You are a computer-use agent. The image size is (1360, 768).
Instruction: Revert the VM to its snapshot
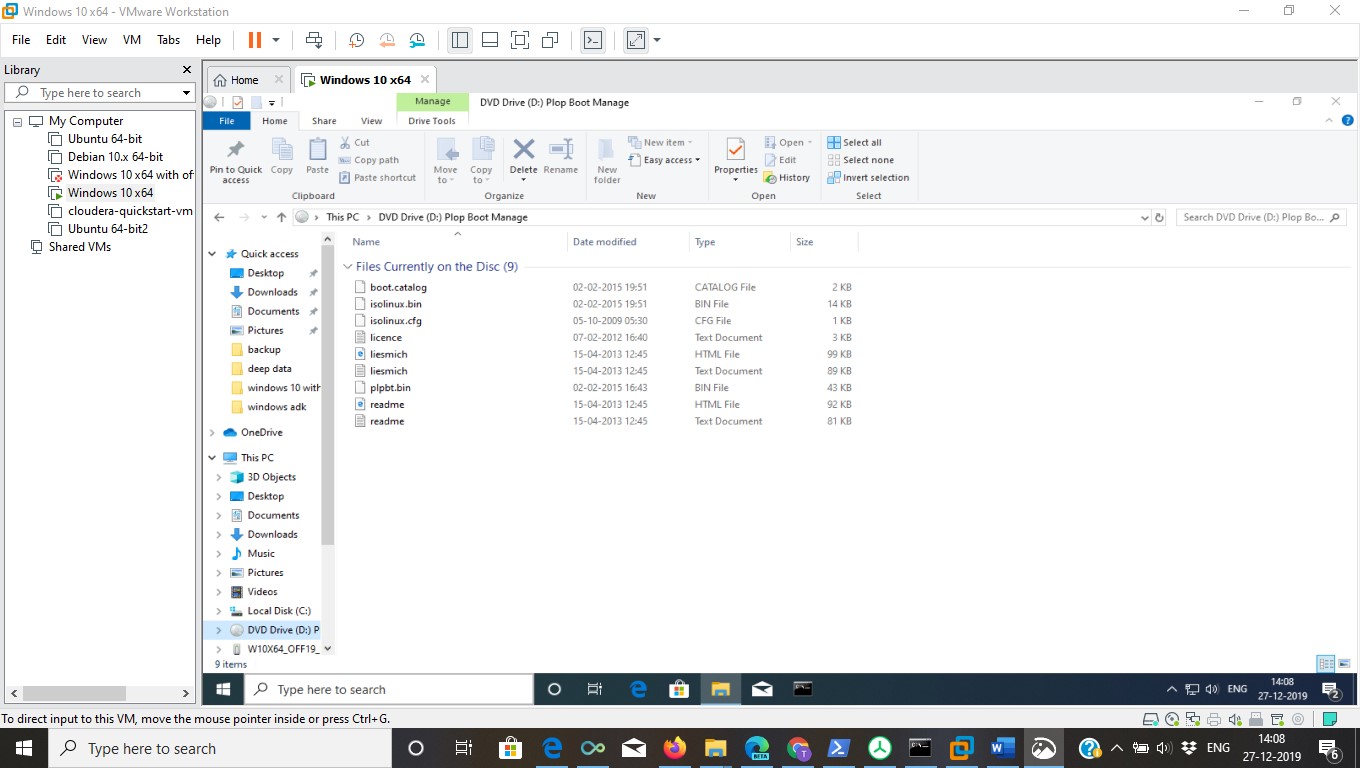[387, 40]
